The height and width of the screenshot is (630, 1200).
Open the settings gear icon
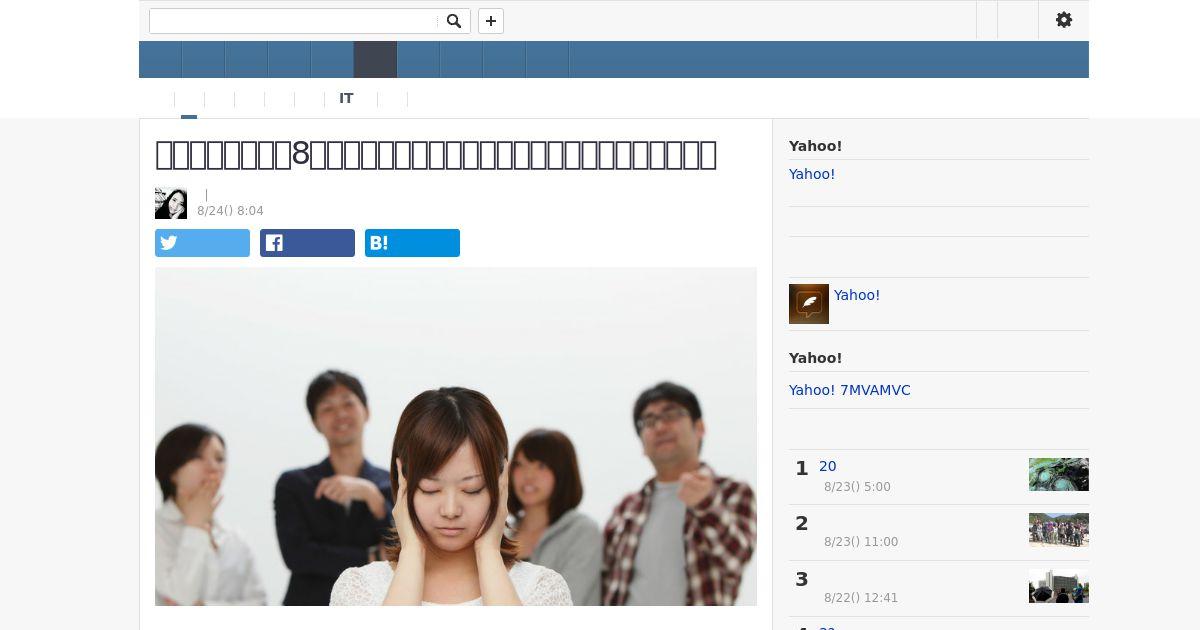[x=1064, y=20]
